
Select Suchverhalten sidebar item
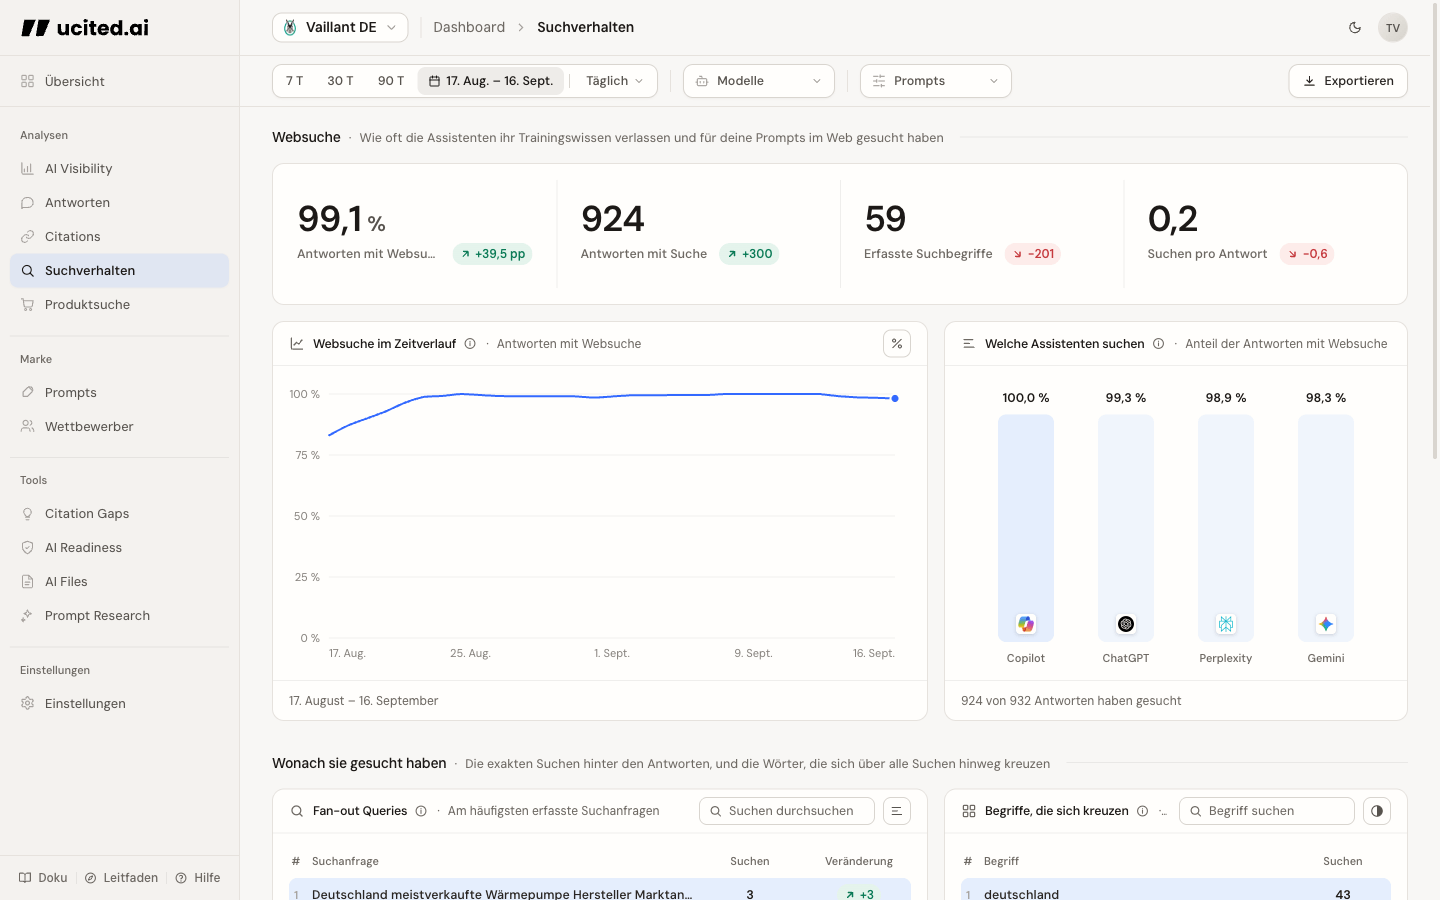point(119,271)
